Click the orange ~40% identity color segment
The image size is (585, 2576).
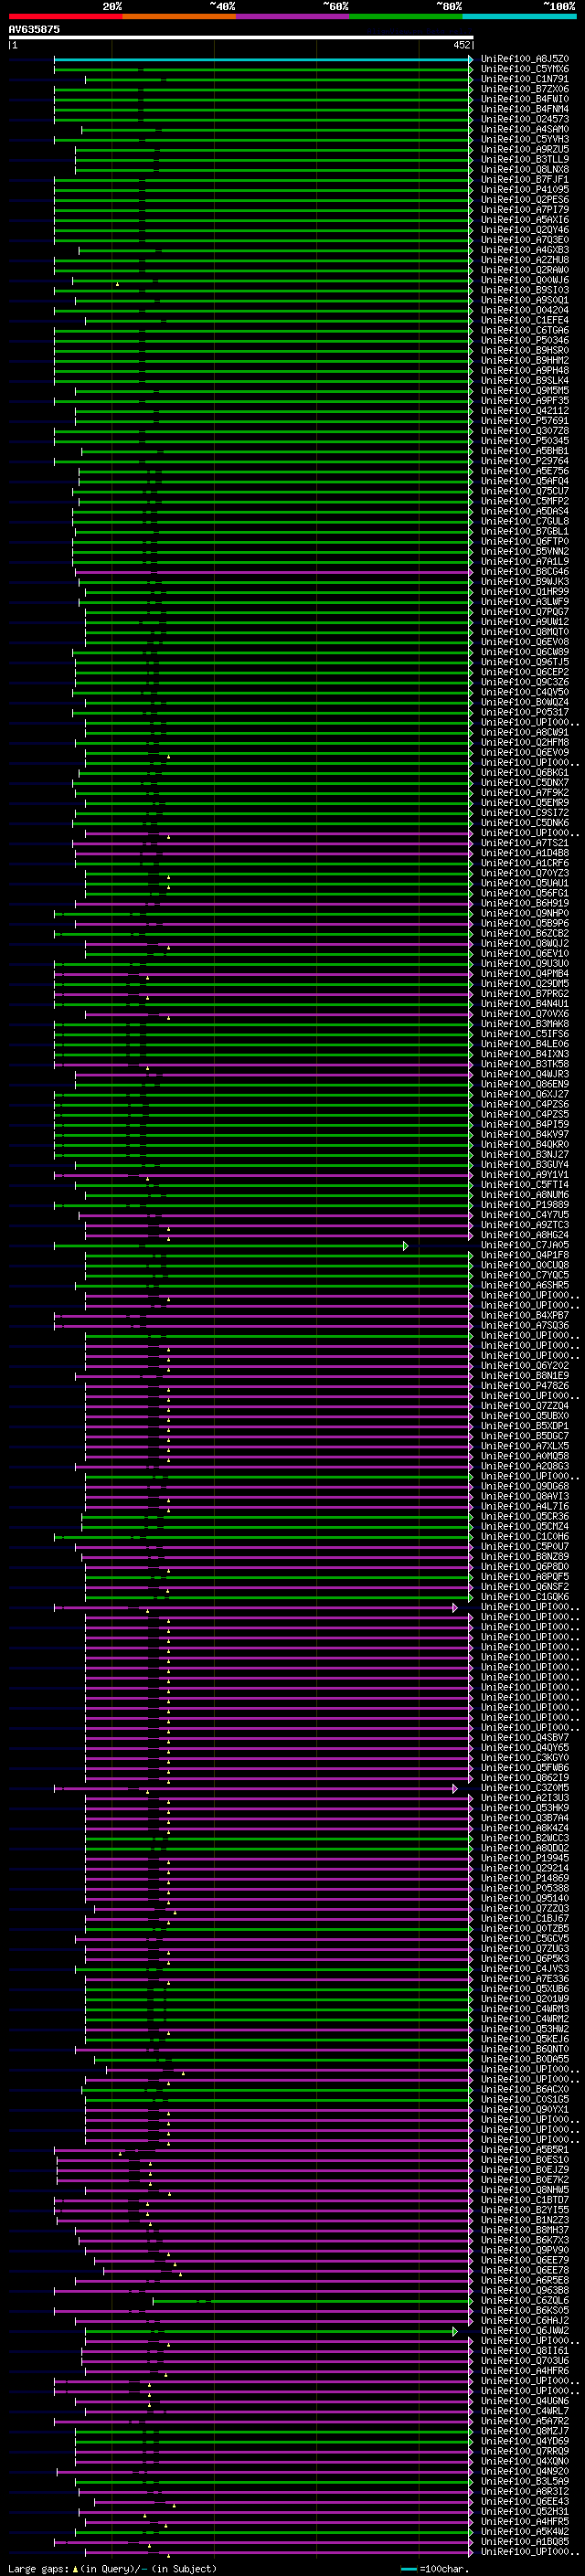179,16
